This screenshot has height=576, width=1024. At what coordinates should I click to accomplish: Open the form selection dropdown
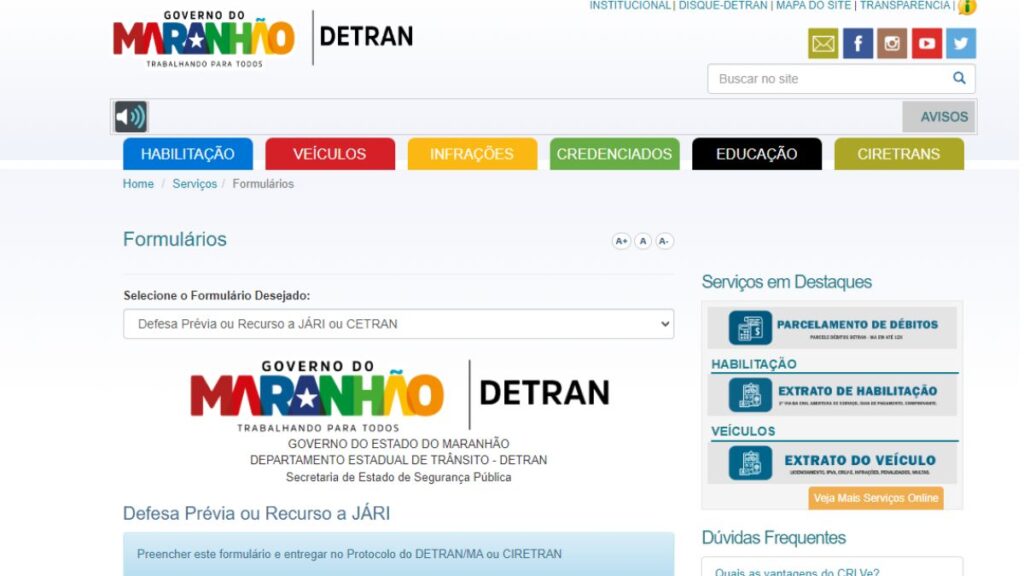[x=398, y=324]
